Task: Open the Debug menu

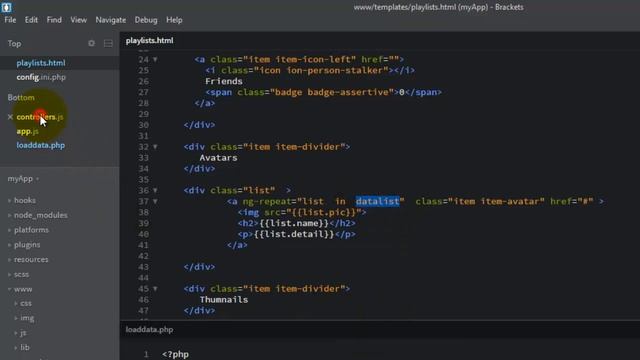Action: click(146, 20)
